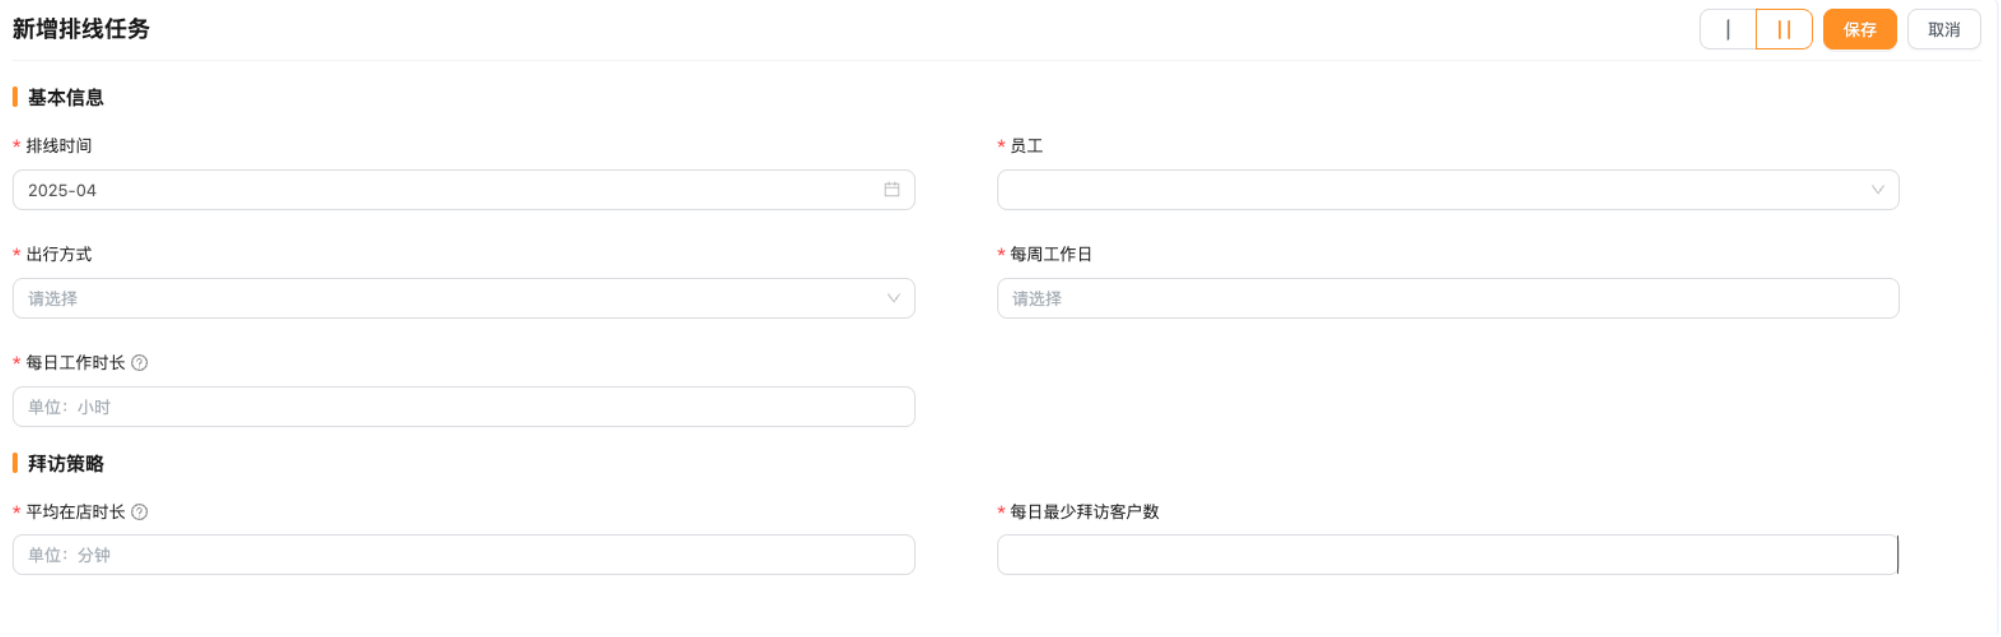Open the 员工 dropdown field
2001x637 pixels.
tap(1430, 190)
